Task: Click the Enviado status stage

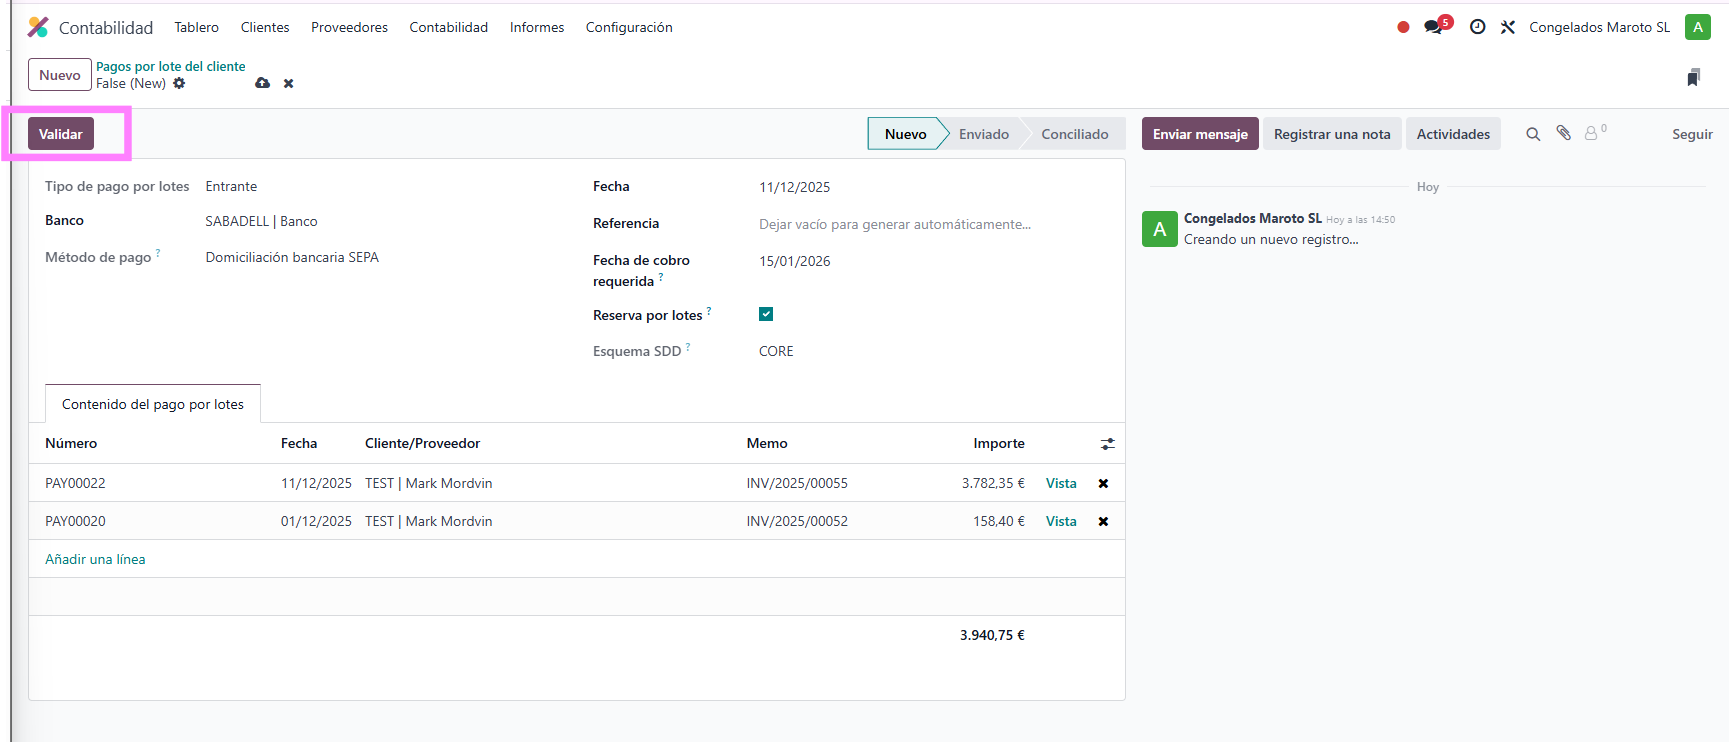Action: [983, 134]
